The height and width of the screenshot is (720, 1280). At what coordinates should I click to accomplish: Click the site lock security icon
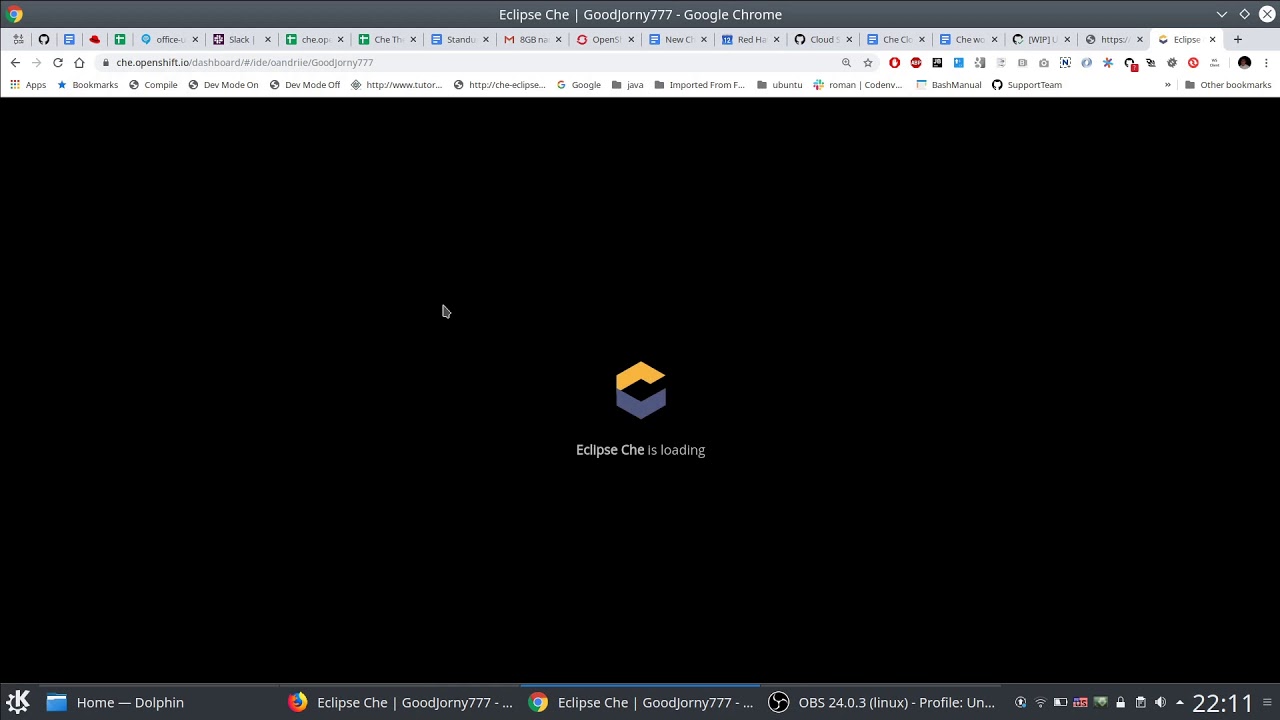[106, 62]
